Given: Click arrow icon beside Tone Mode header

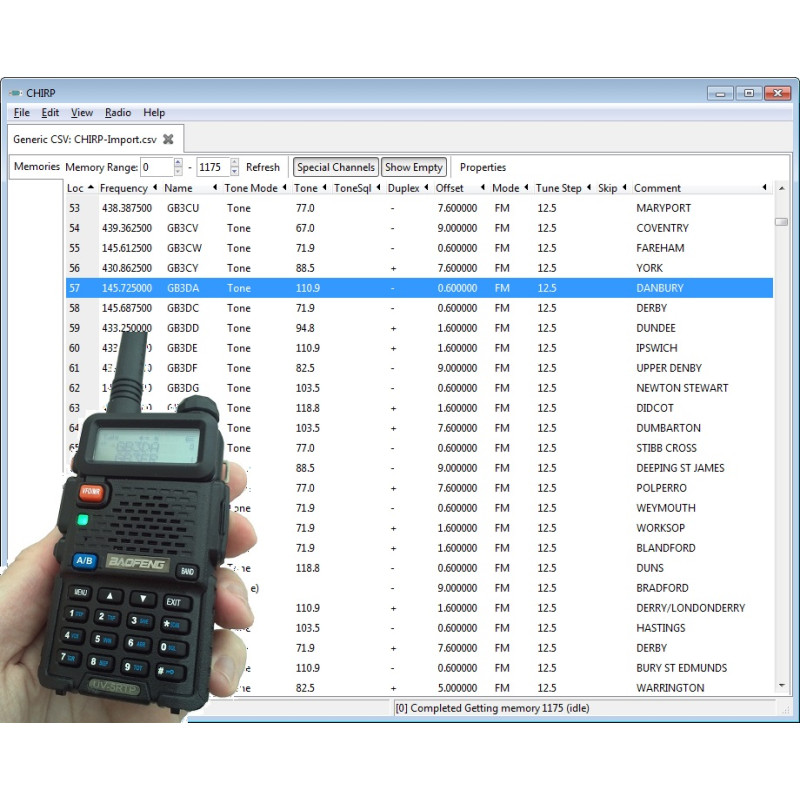Looking at the screenshot, I should (x=285, y=188).
